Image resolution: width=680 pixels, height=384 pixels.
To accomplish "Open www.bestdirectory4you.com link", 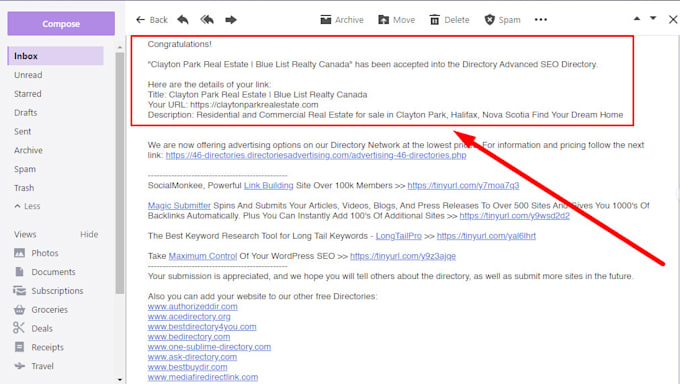I will point(202,327).
